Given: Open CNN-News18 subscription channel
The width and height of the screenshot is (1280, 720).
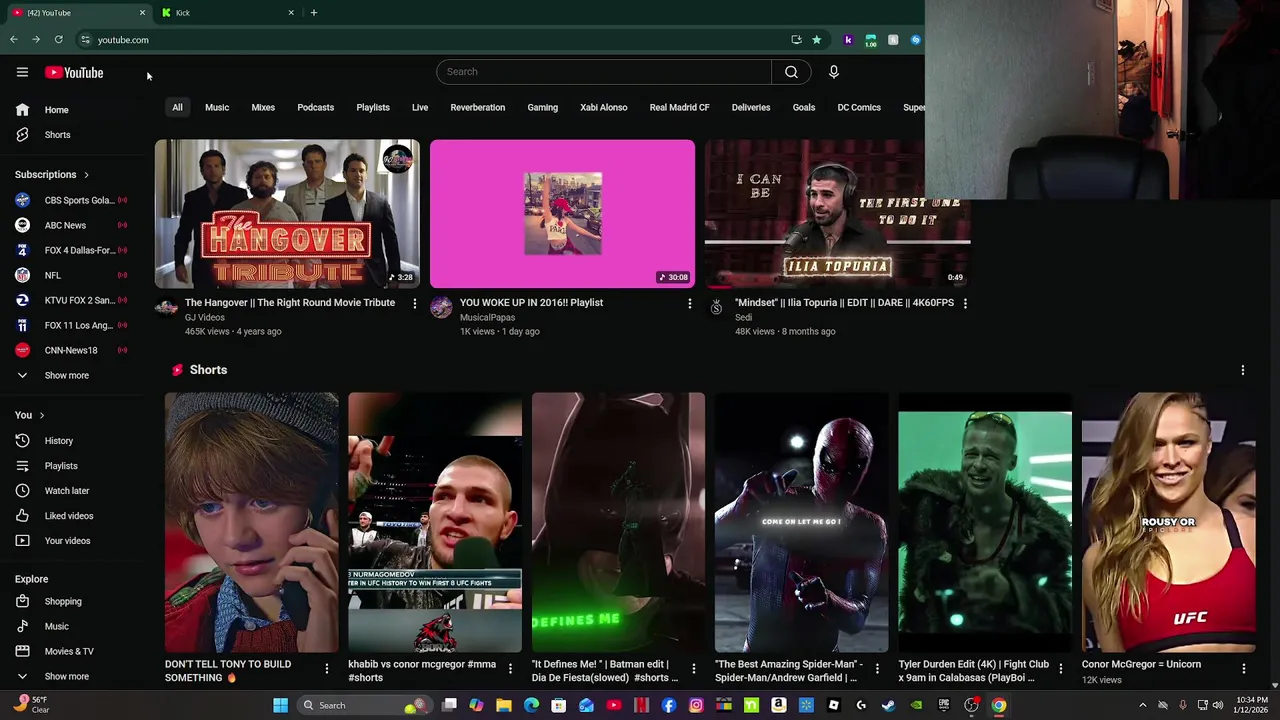Looking at the screenshot, I should click(x=71, y=350).
